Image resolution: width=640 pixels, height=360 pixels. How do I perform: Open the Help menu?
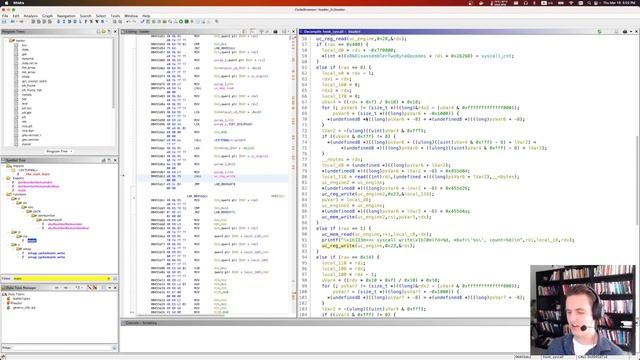pyautogui.click(x=146, y=16)
